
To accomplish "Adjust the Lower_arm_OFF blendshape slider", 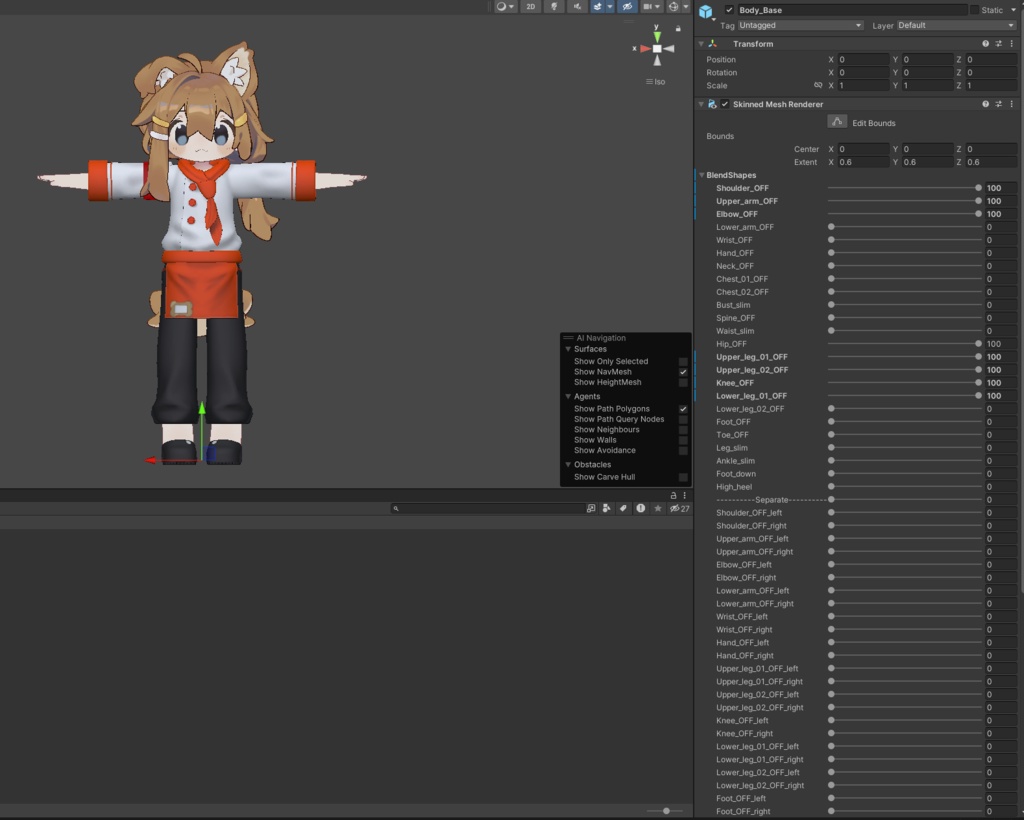I will pyautogui.click(x=904, y=227).
